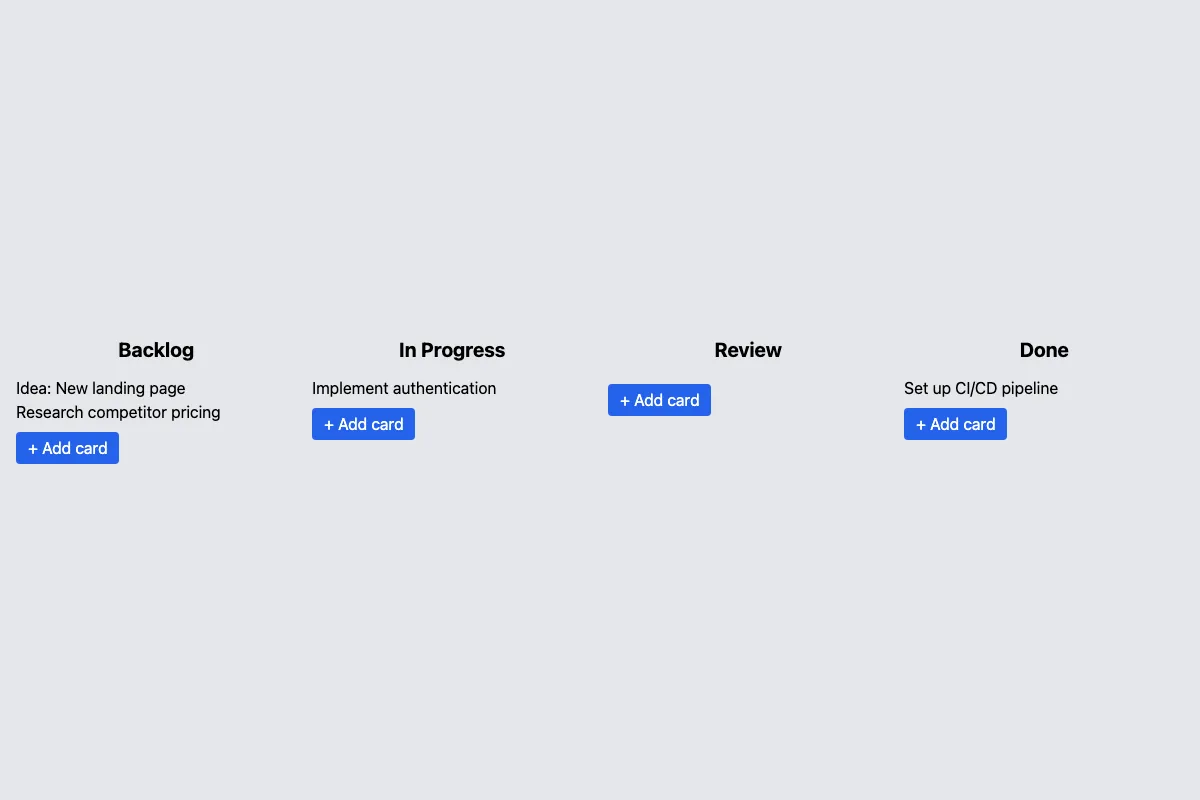Add a card to the Backlog column

click(x=68, y=448)
